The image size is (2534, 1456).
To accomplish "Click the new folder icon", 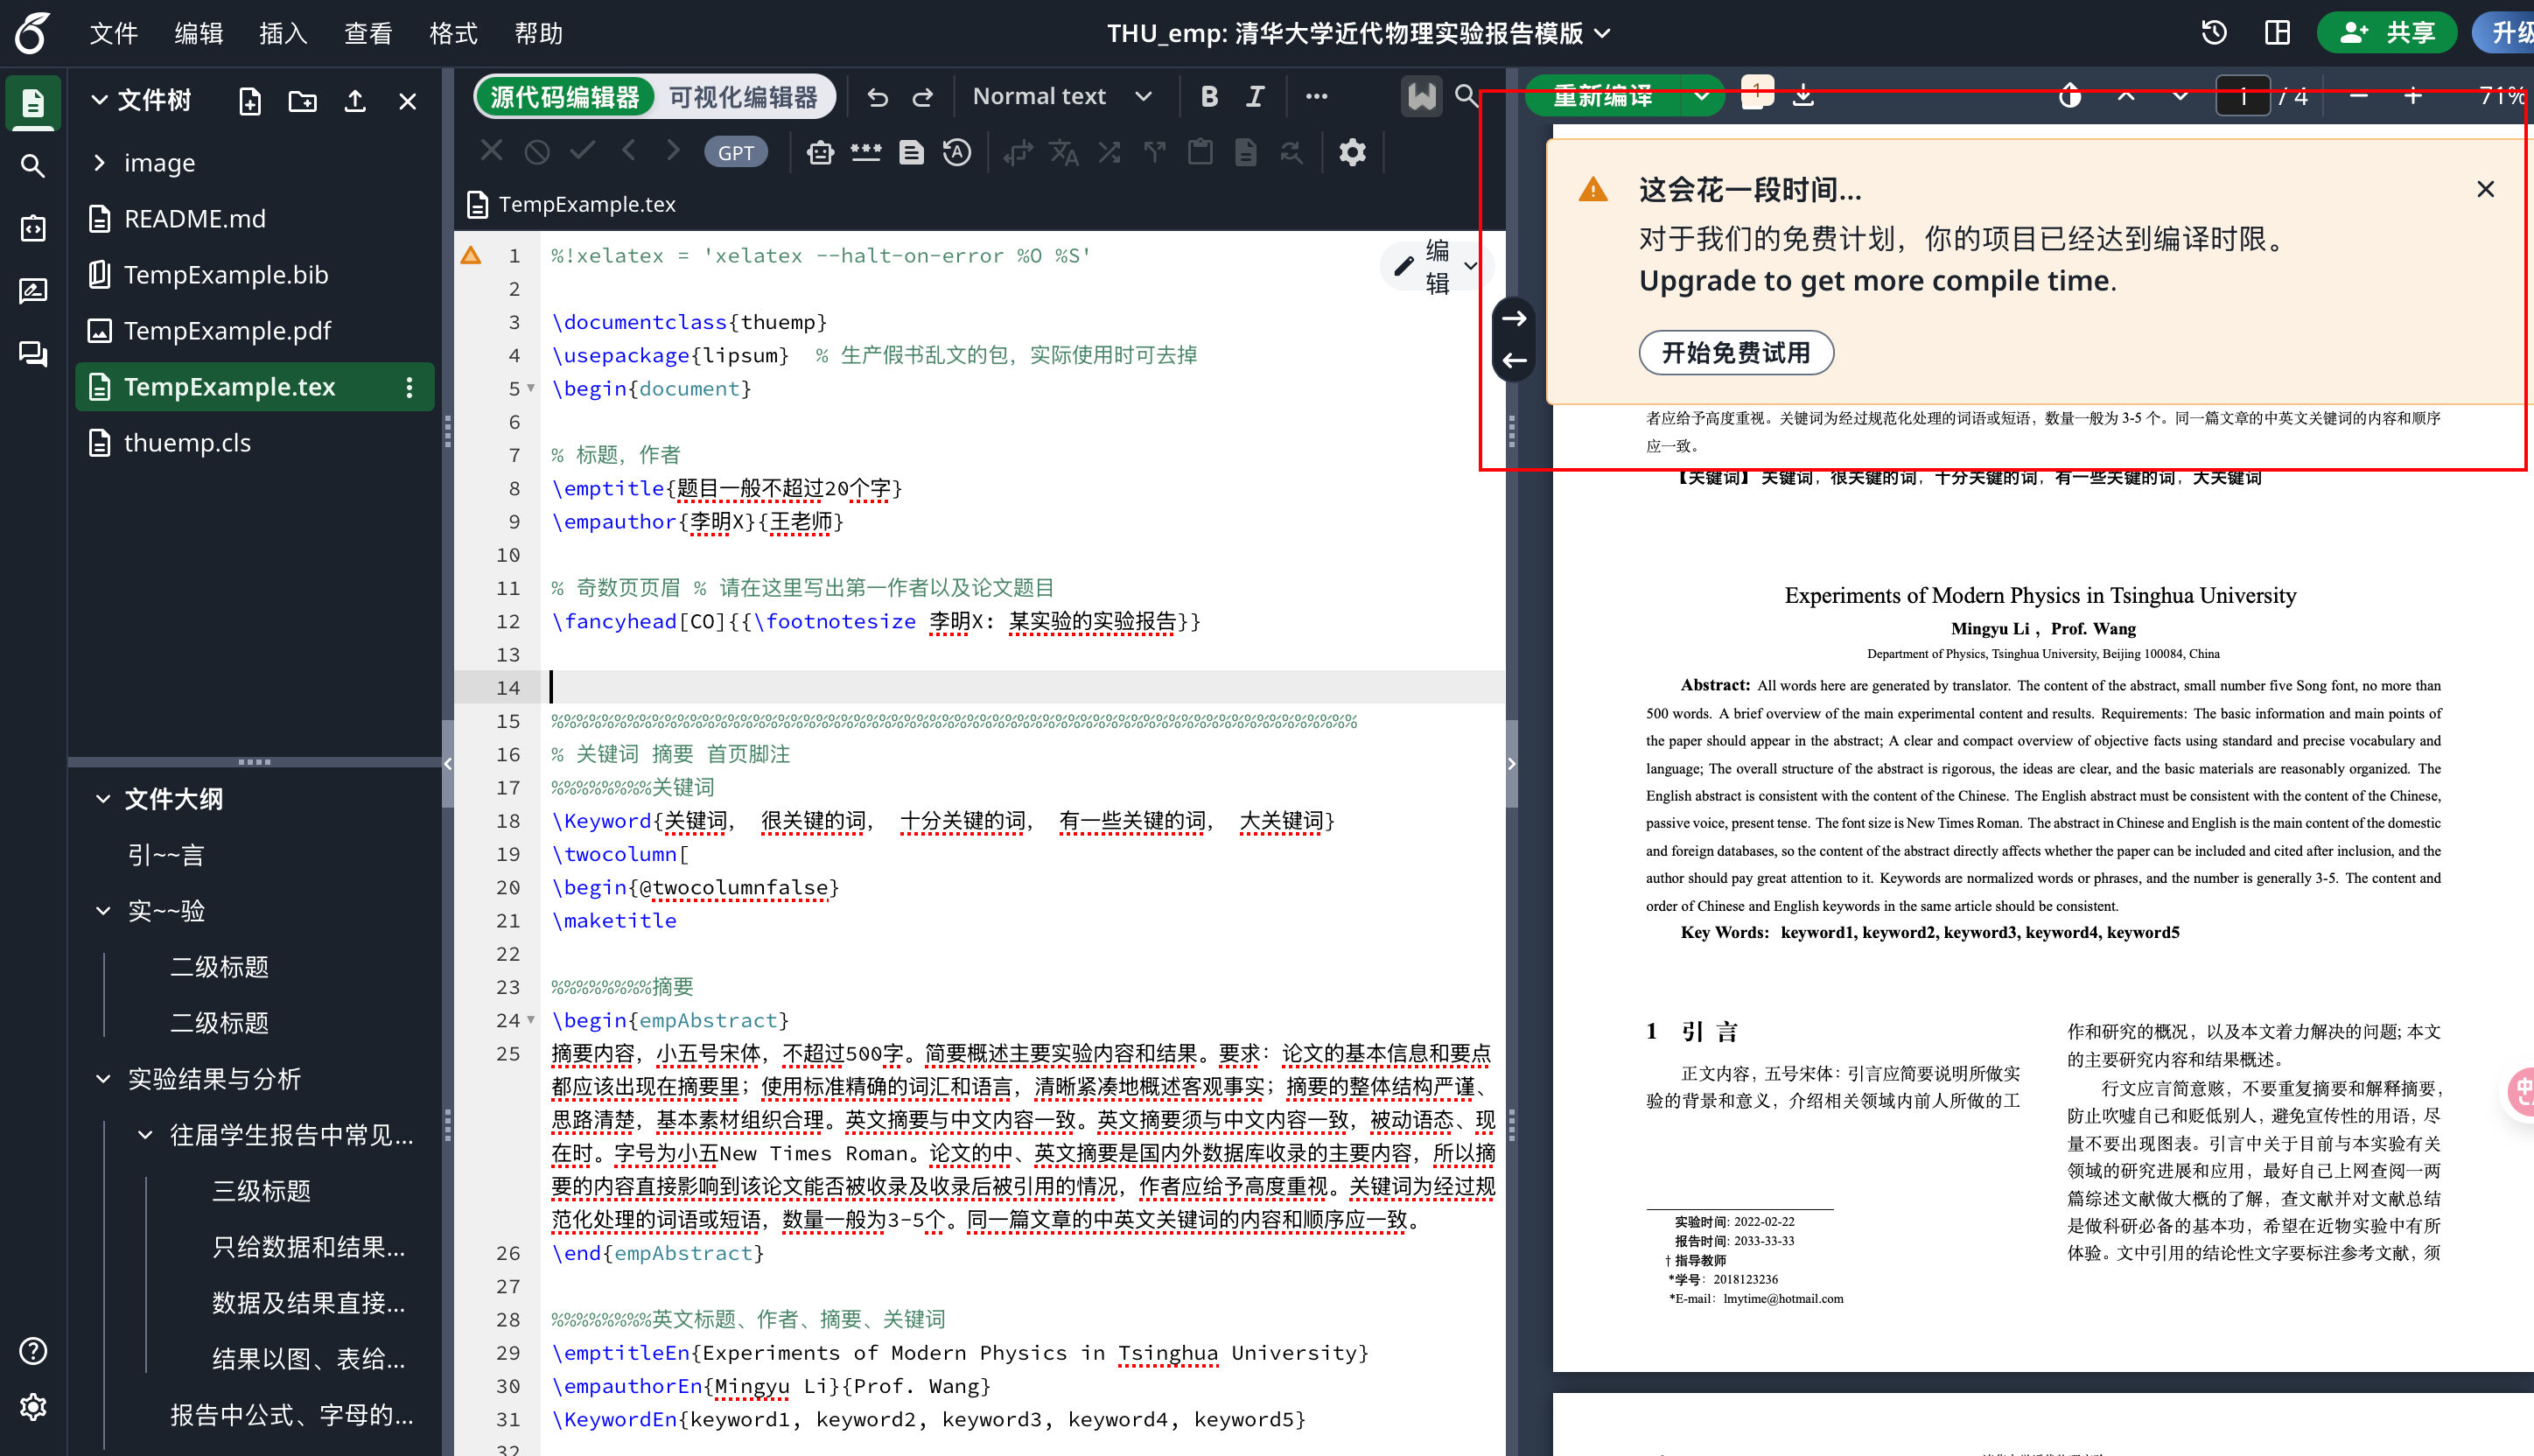I will point(302,101).
